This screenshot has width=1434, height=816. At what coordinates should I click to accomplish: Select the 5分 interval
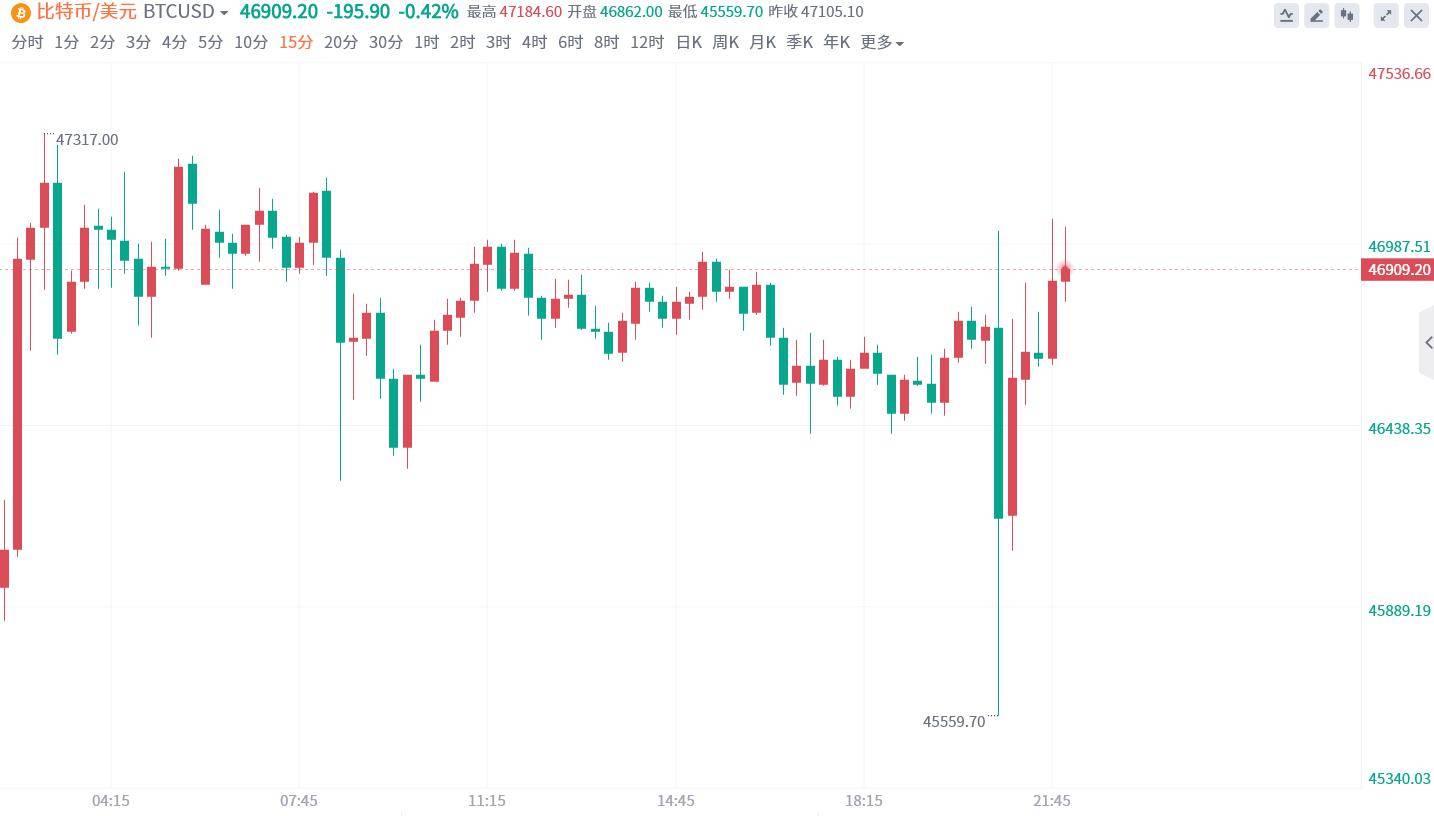210,42
